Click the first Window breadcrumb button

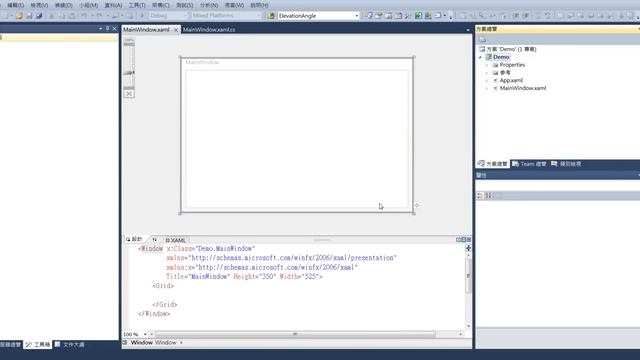pos(142,343)
